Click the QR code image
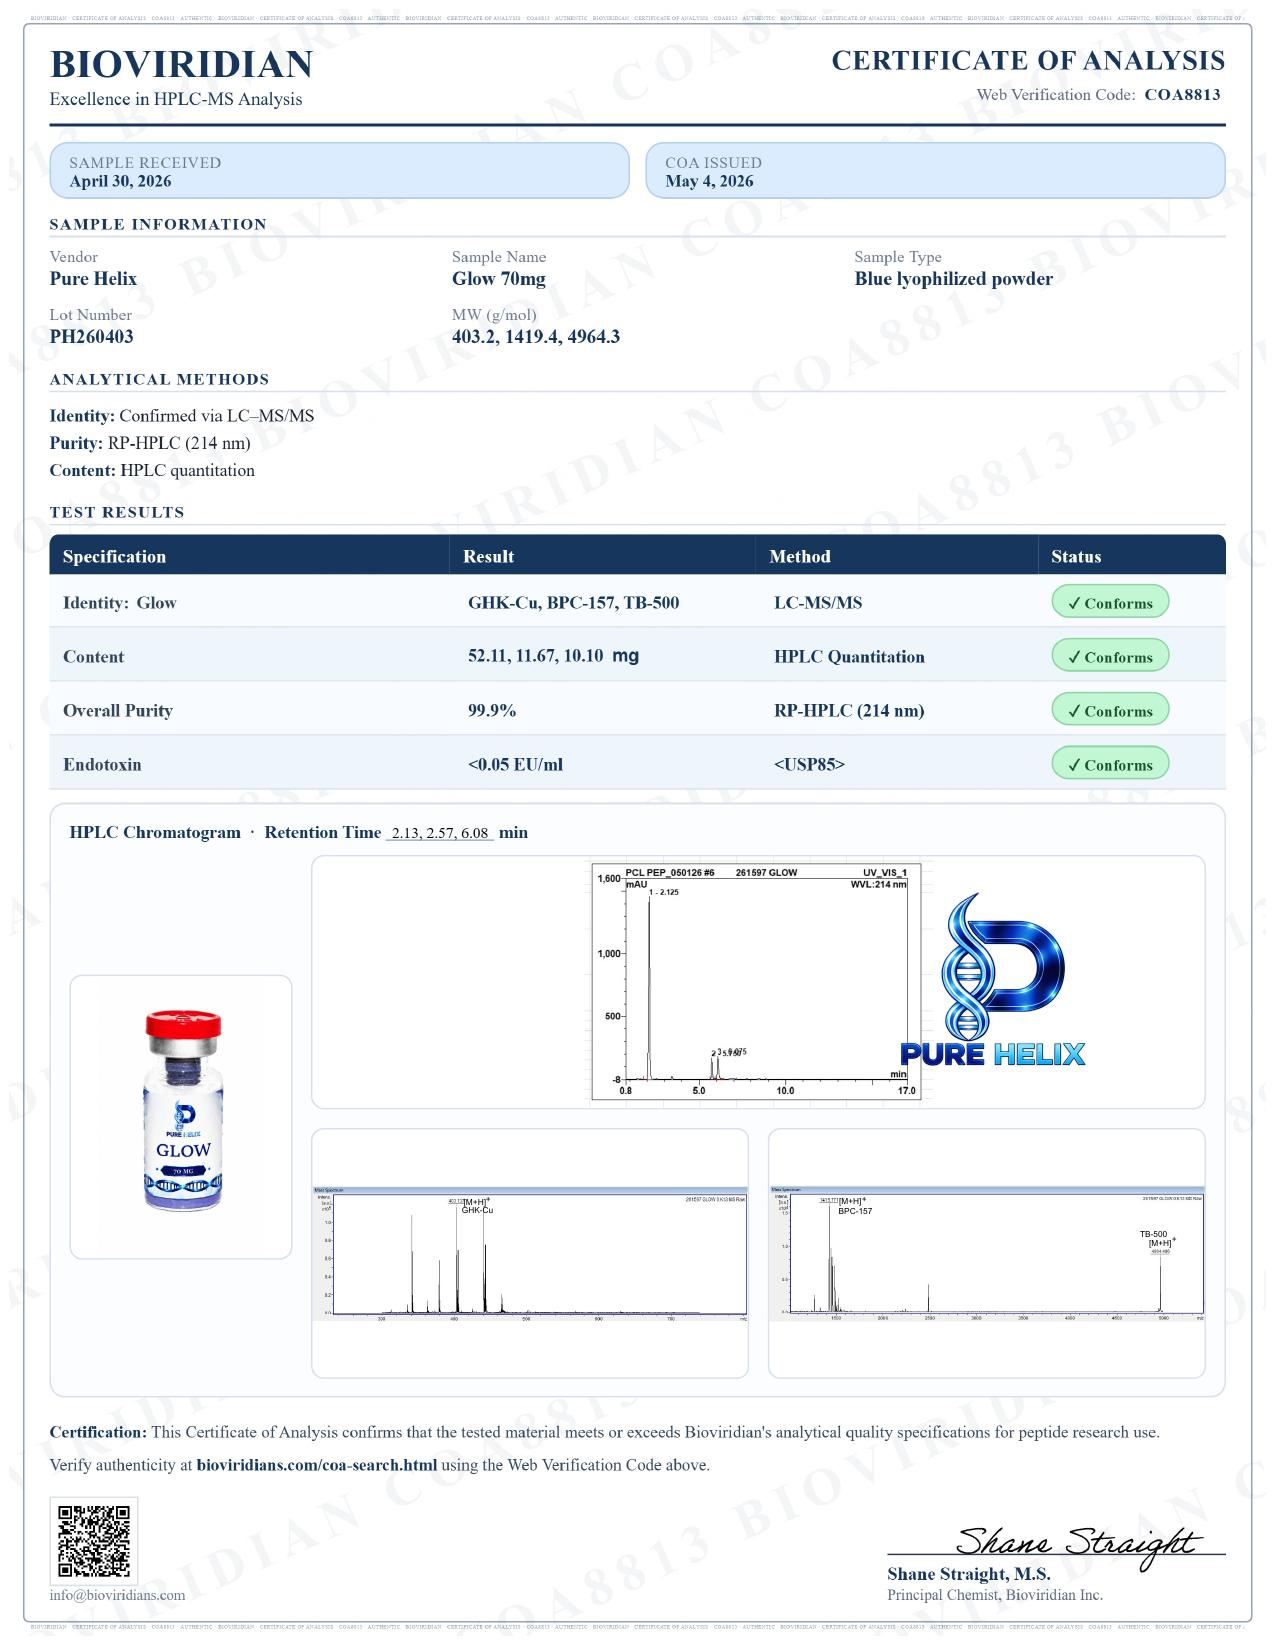Image resolution: width=1275 pixels, height=1650 pixels. [94, 1540]
